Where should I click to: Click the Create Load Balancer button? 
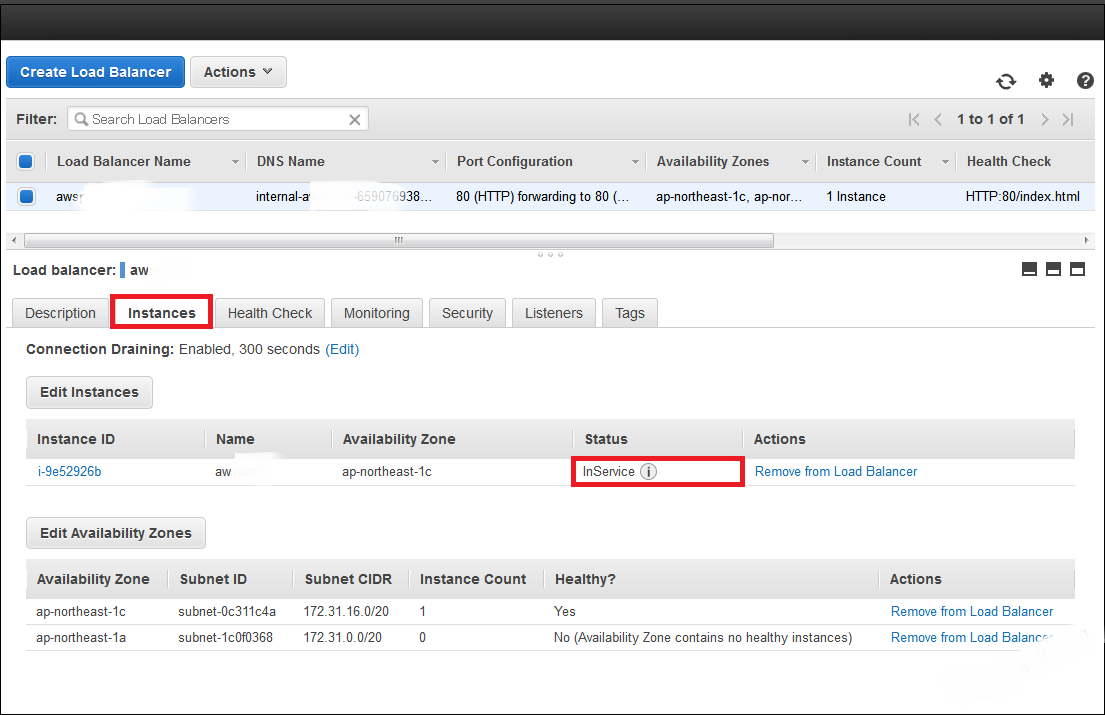tap(95, 72)
